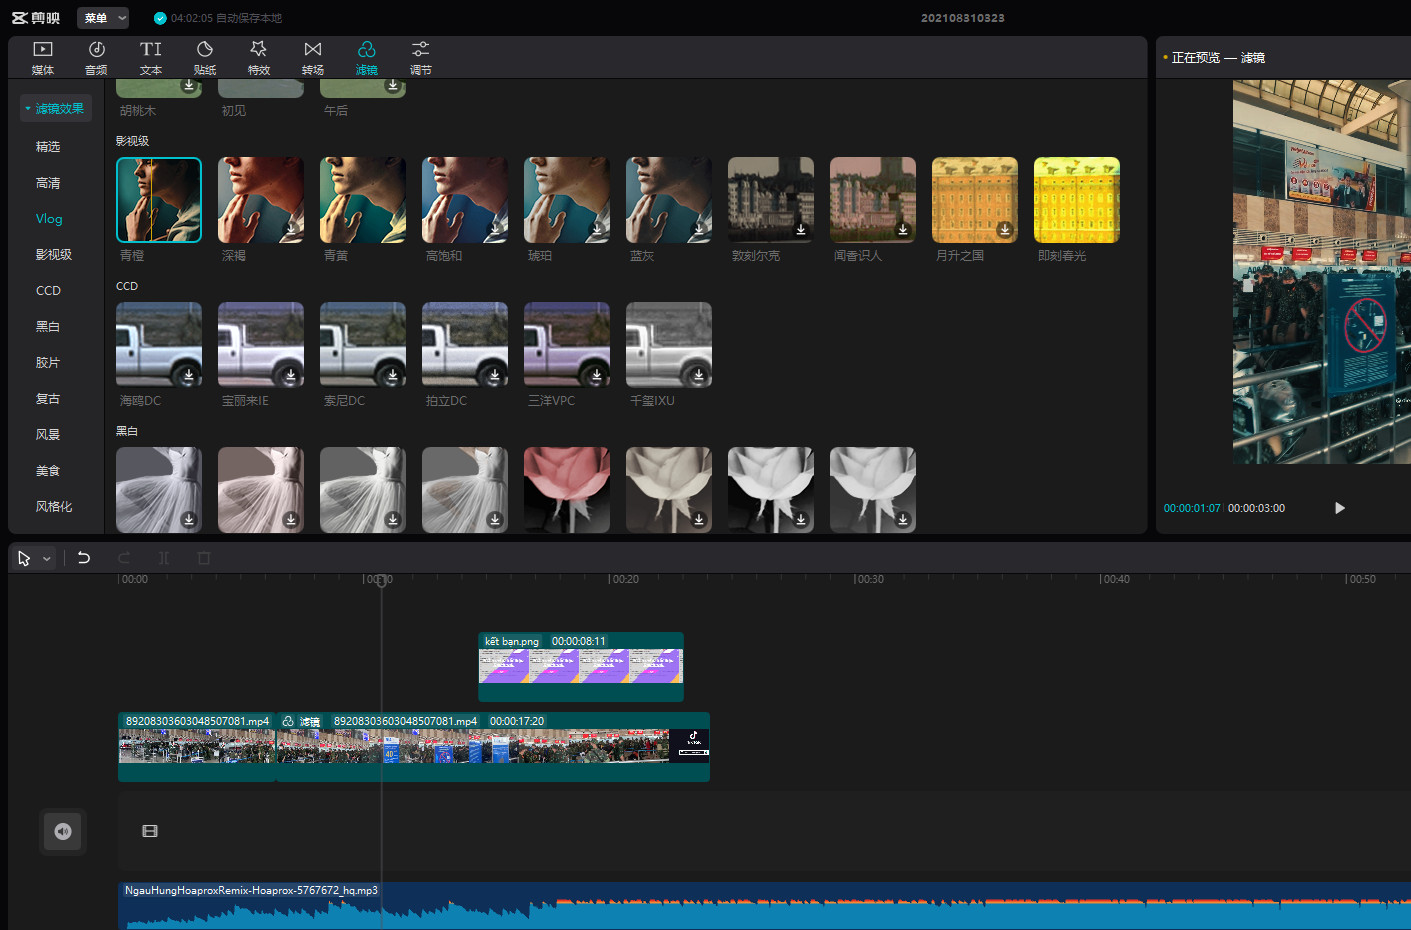Select the 风景 filter category
Image resolution: width=1411 pixels, height=930 pixels.
point(48,434)
